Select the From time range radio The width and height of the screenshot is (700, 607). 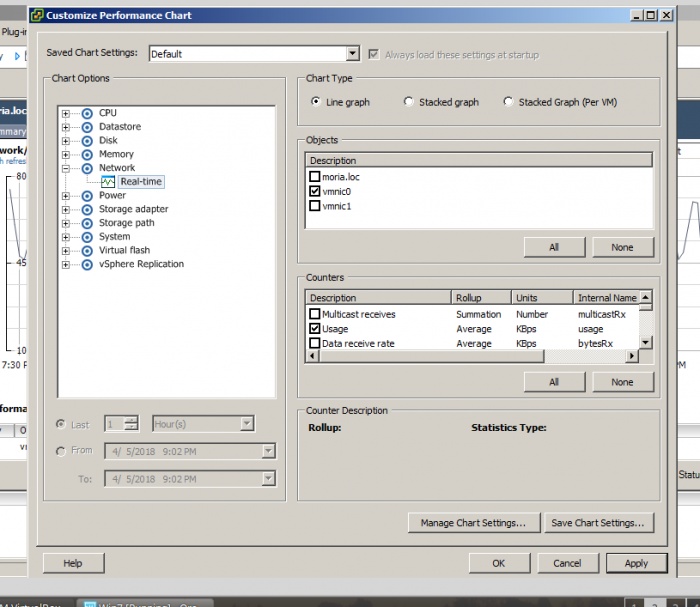pos(61,451)
